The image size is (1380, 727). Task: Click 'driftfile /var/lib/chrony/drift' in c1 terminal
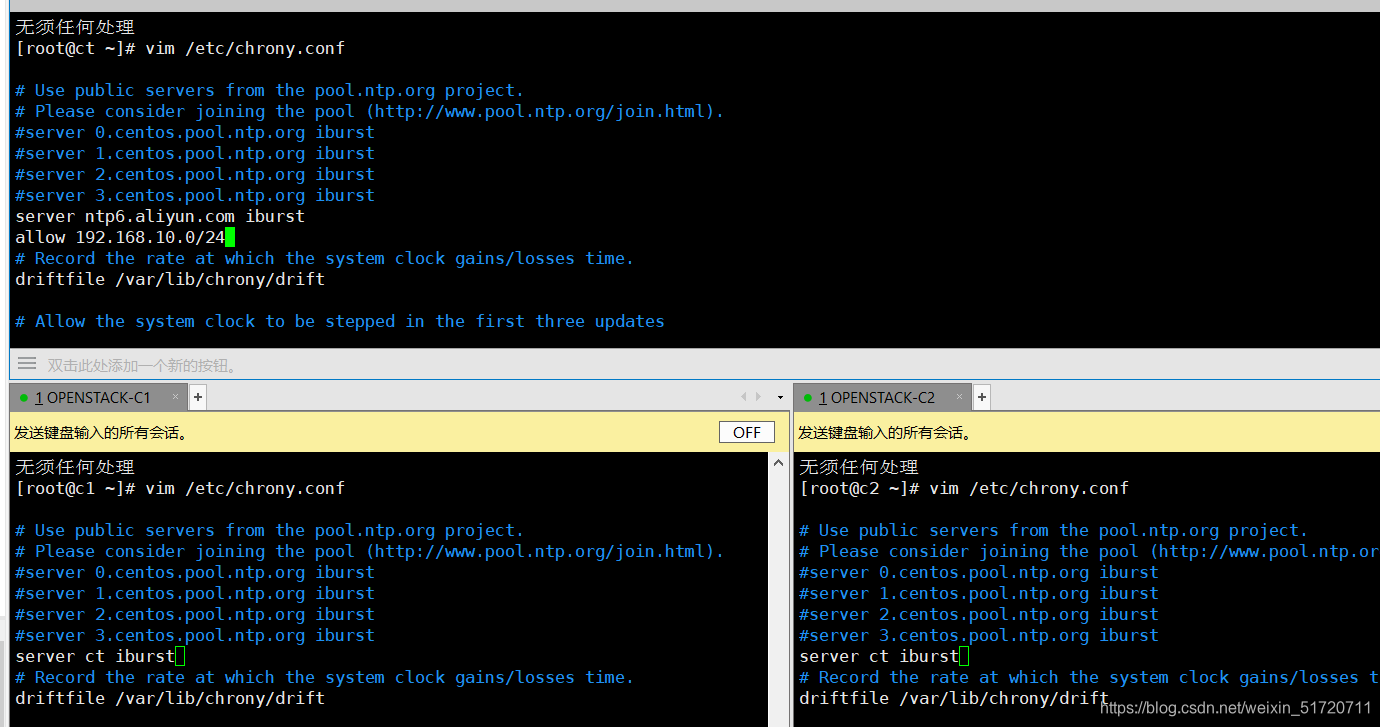(170, 698)
